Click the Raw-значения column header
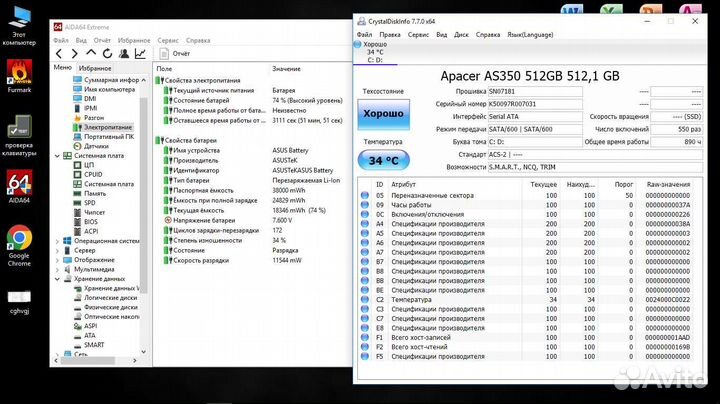 [x=668, y=184]
